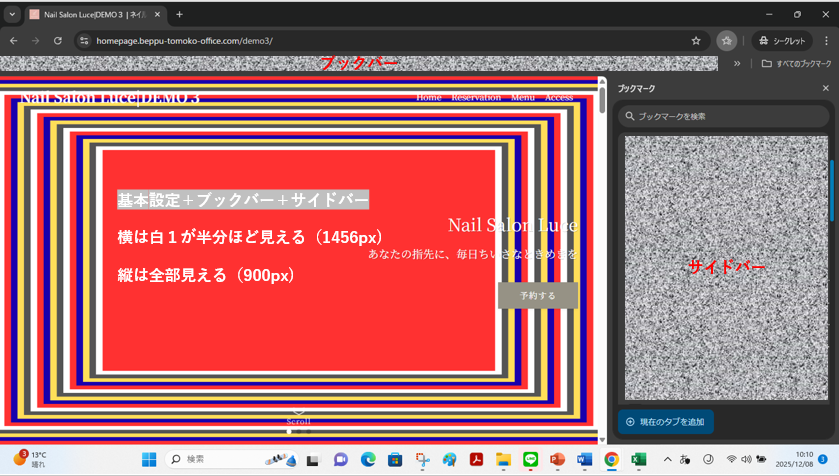Open the Home nav link
The width and height of the screenshot is (839, 476).
tap(429, 97)
